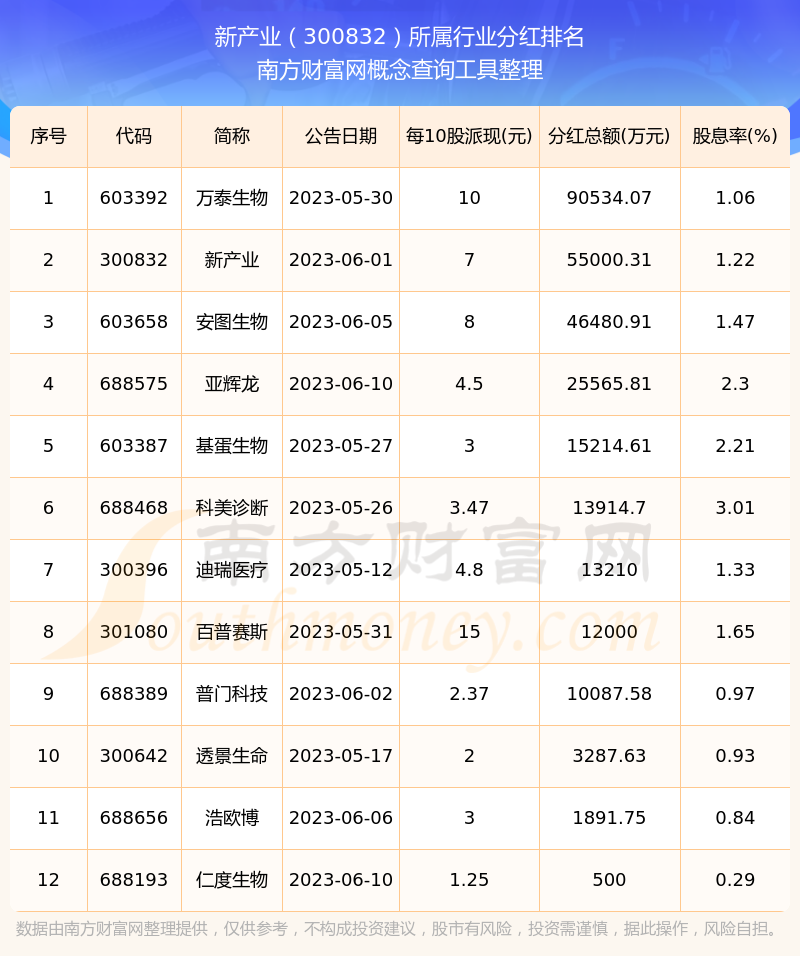Click the dividend total 90534.07
The width and height of the screenshot is (800, 956).
coord(609,198)
